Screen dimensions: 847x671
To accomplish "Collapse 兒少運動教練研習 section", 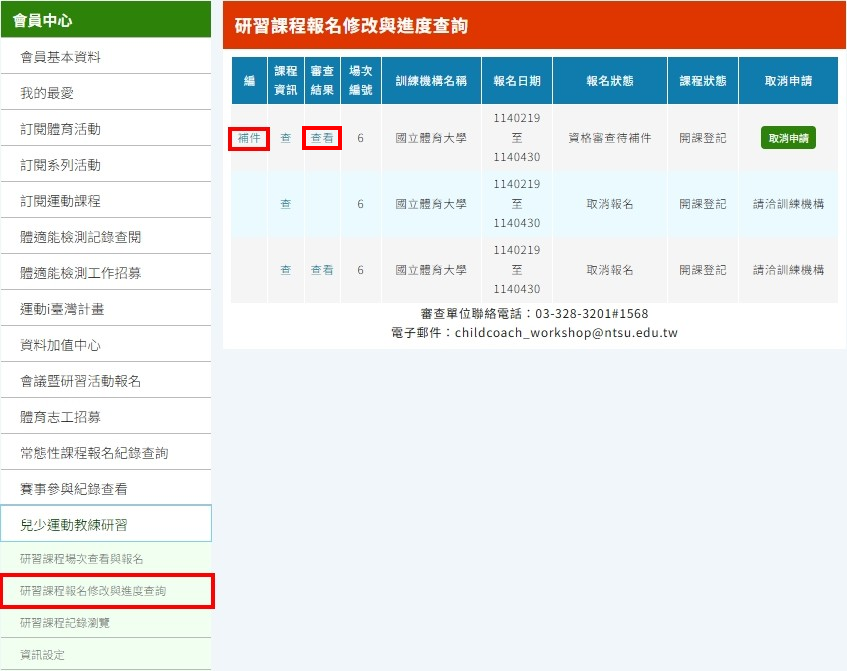I will [106, 524].
